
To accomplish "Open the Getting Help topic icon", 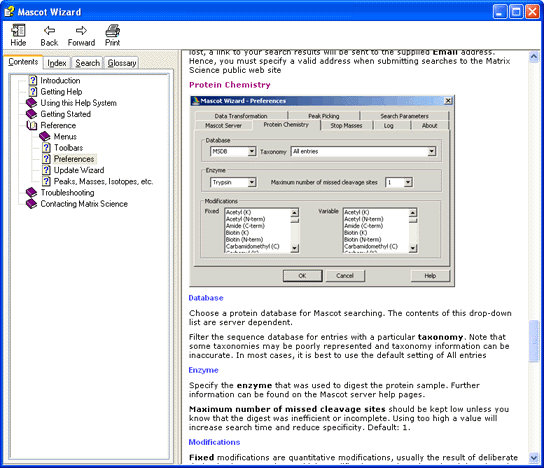I will (x=33, y=92).
